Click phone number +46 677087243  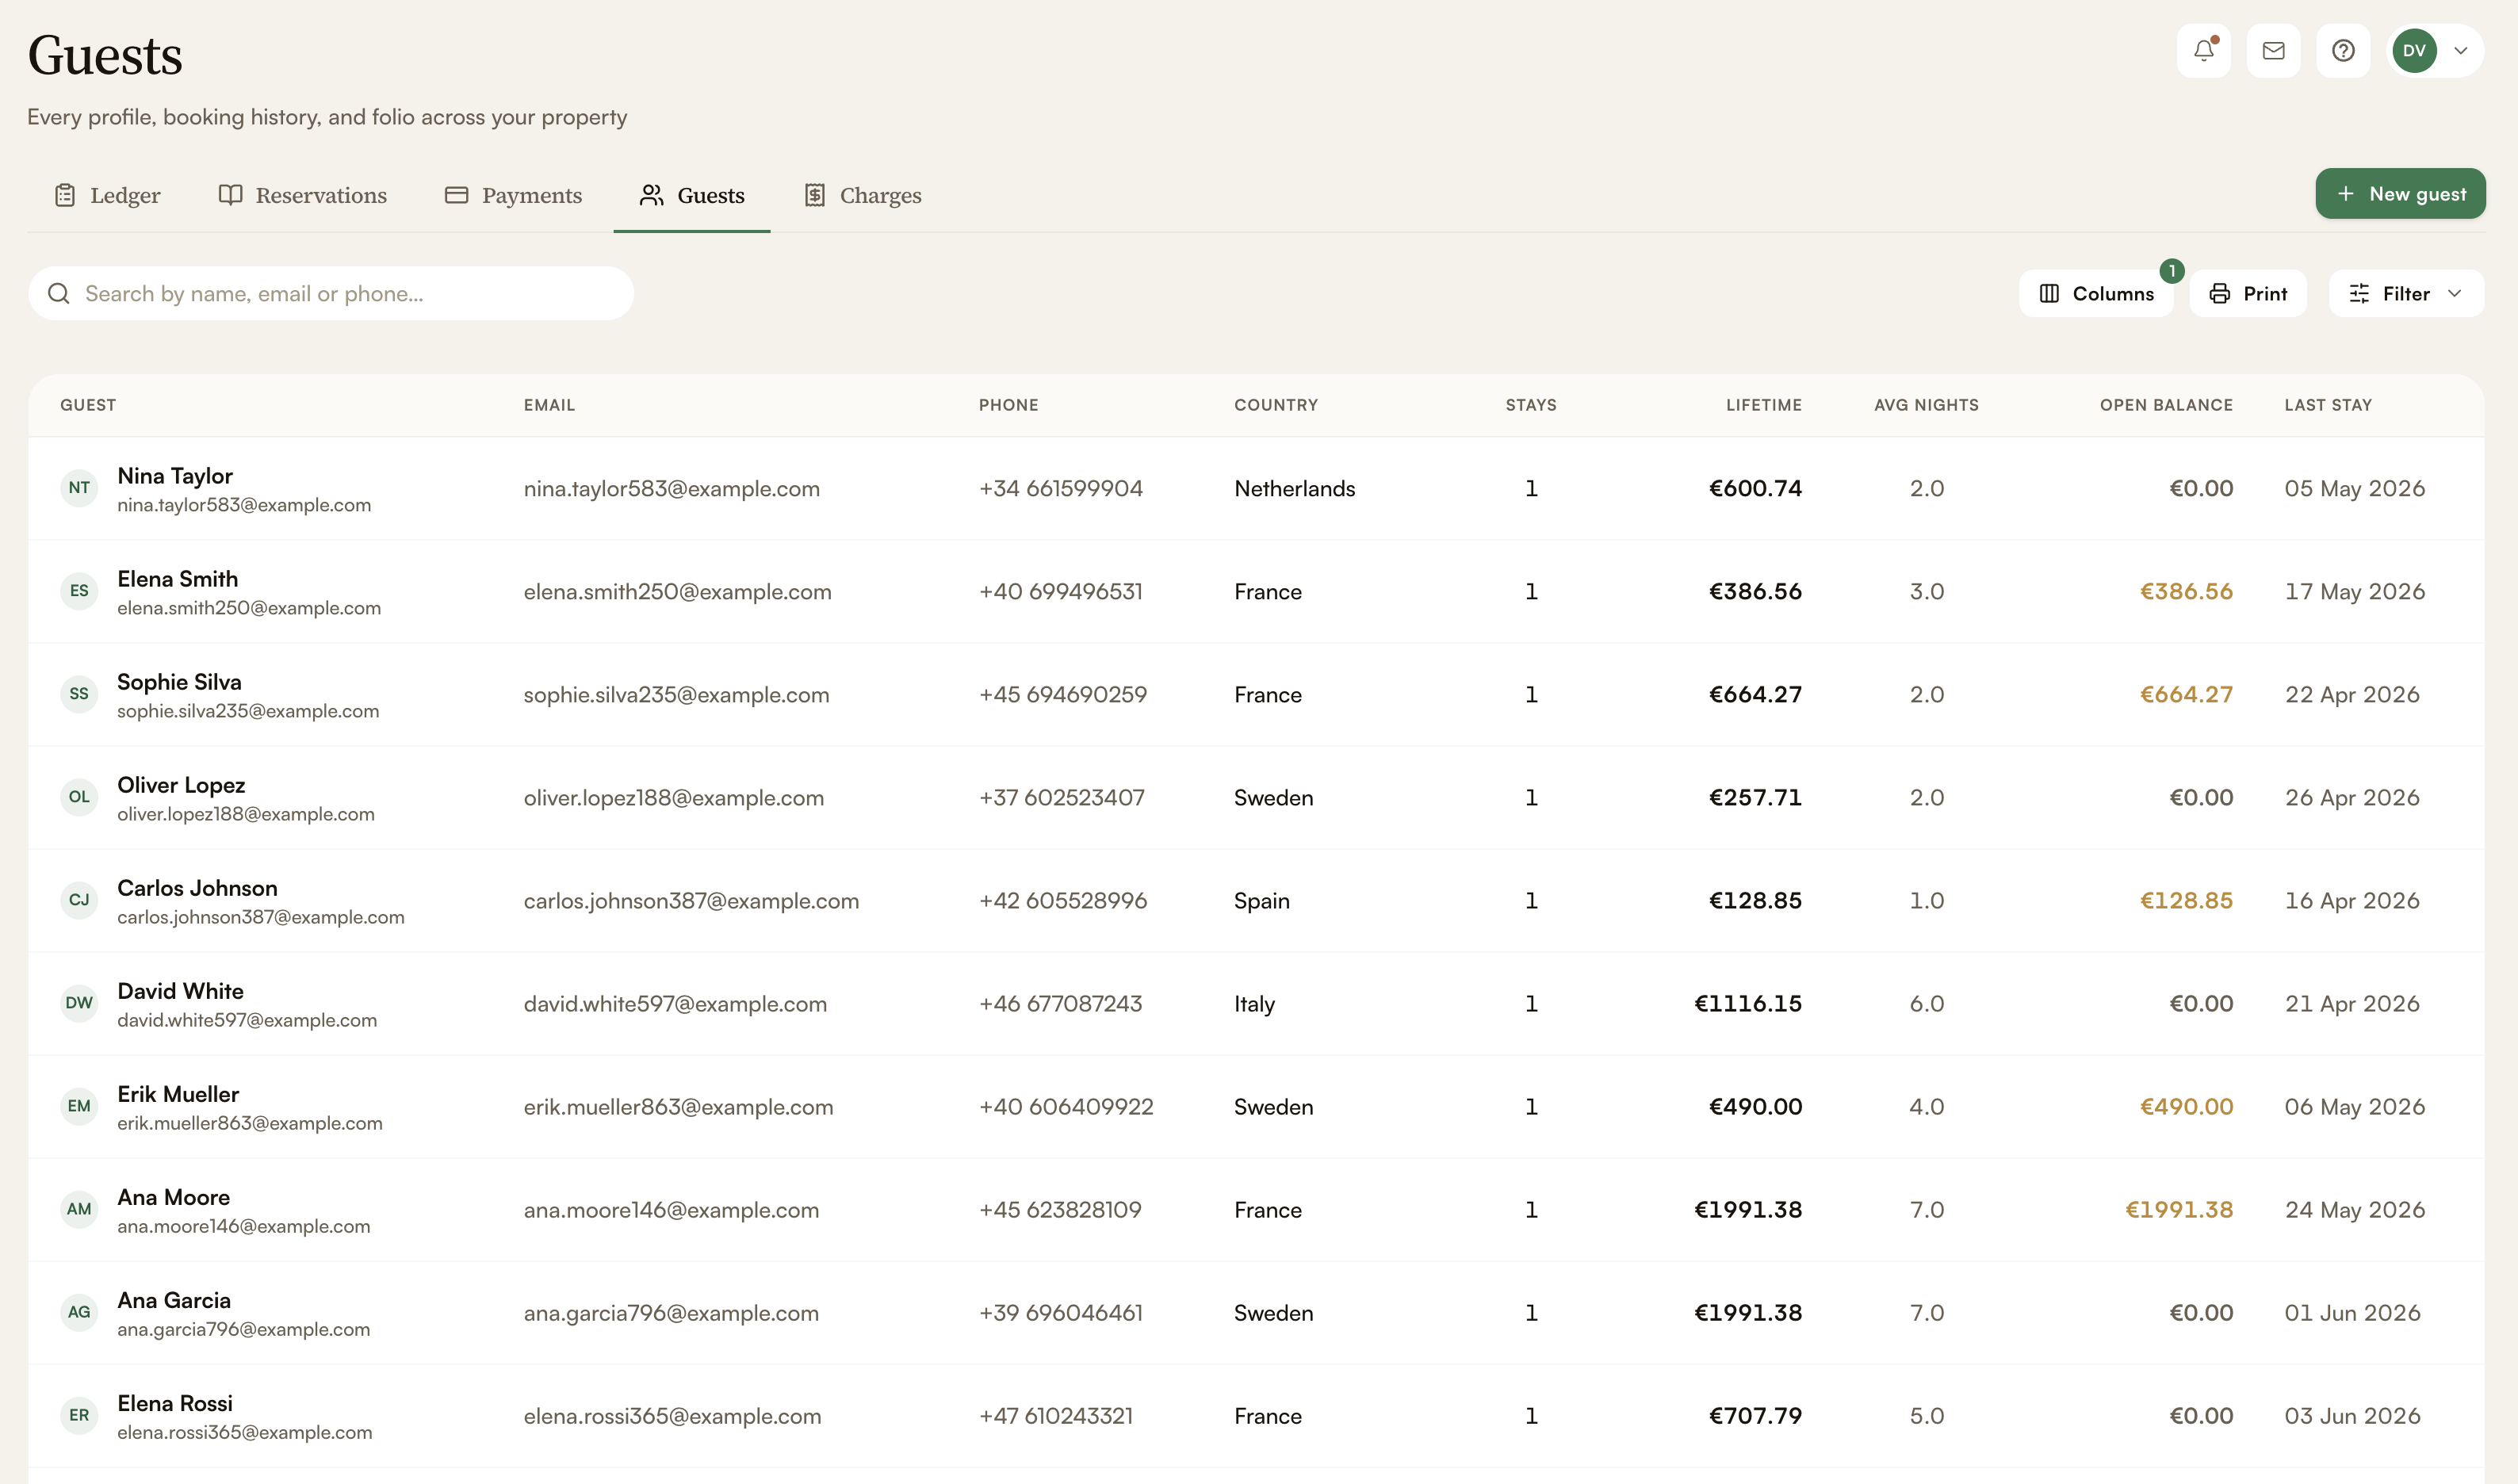pyautogui.click(x=1060, y=1003)
